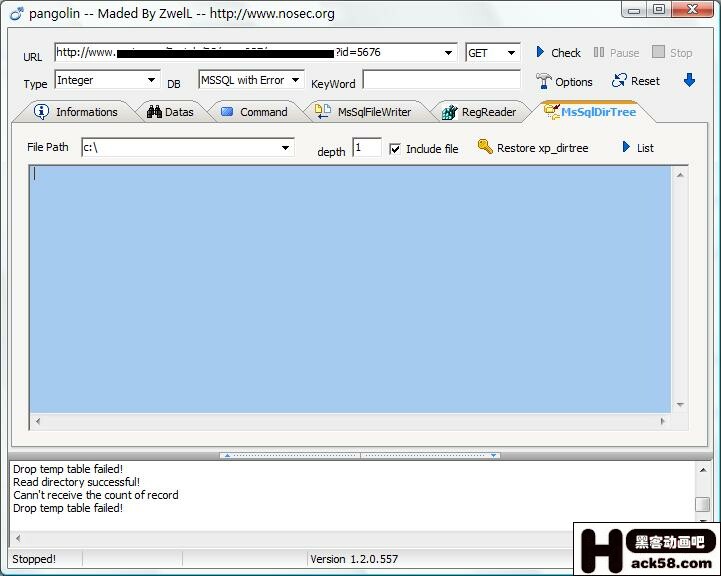Click the Reset arrows icon
This screenshot has width=721, height=576.
pyautogui.click(x=619, y=81)
